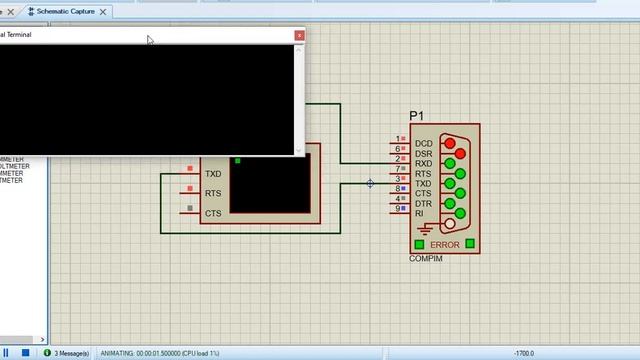Click the RTS pin label on COMPIM

click(423, 174)
